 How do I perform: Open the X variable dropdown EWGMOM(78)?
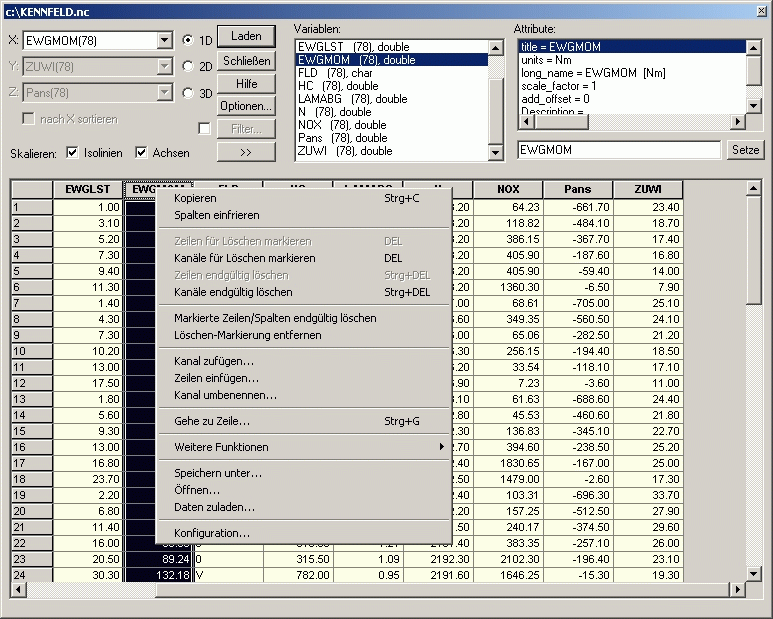[165, 40]
